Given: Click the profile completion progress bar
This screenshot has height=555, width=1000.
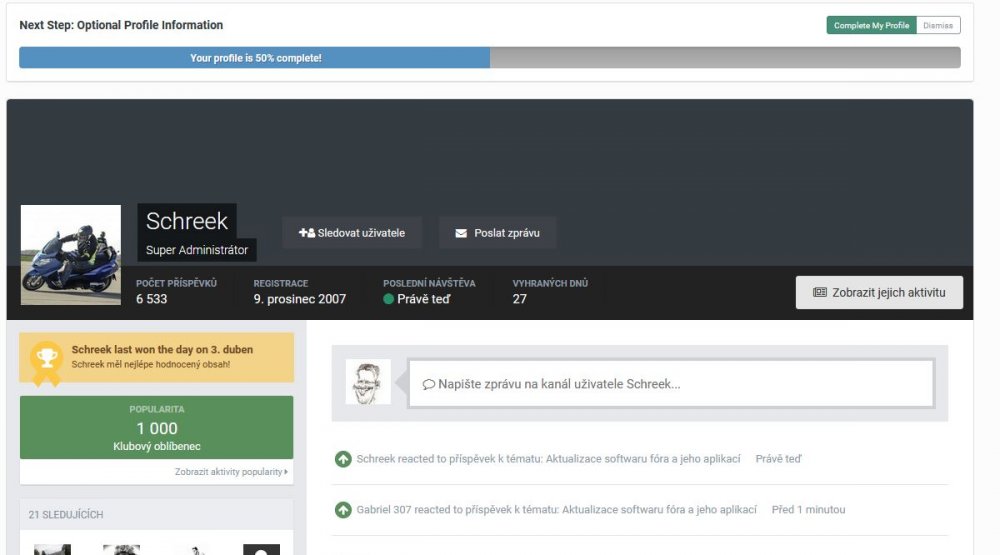Looking at the screenshot, I should click(x=490, y=57).
